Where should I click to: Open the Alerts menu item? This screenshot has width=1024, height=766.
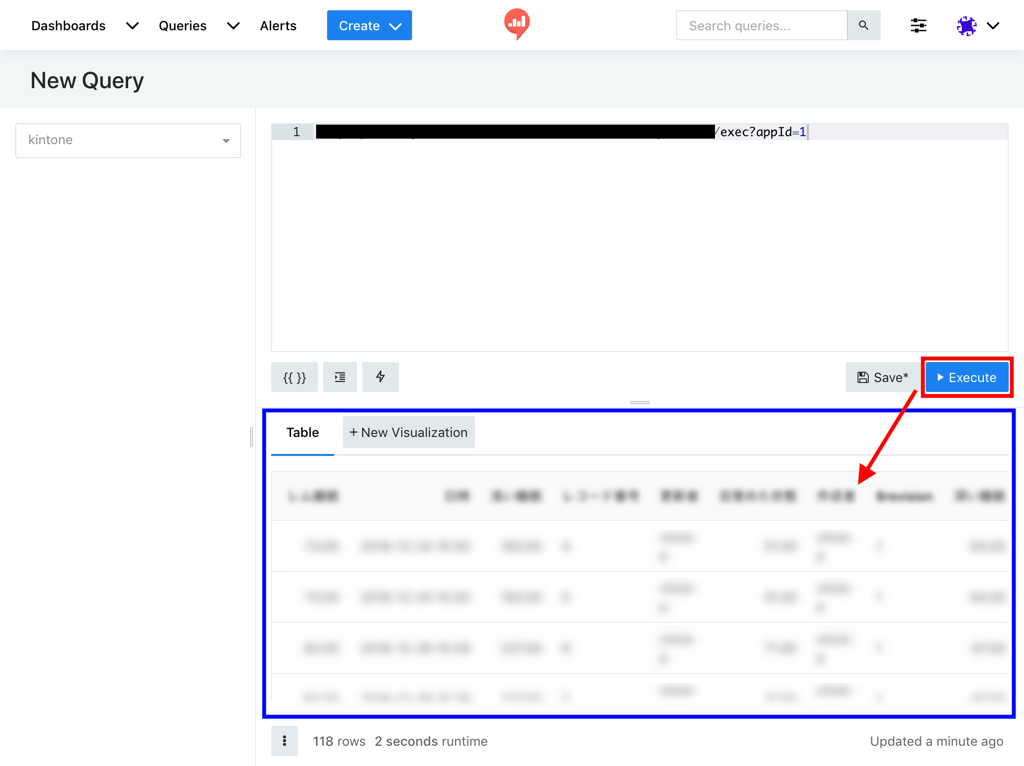278,26
